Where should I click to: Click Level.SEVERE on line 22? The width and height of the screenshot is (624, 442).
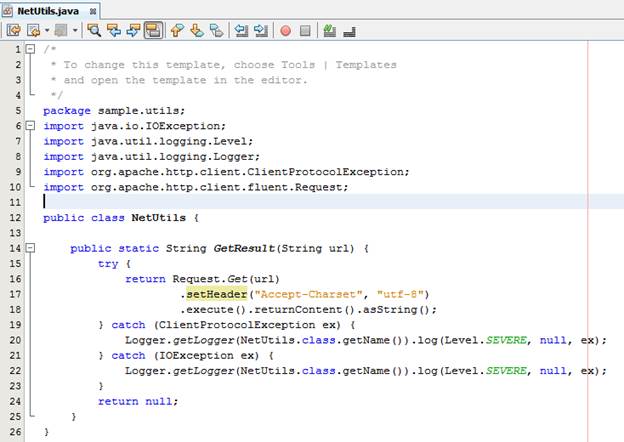pos(486,371)
